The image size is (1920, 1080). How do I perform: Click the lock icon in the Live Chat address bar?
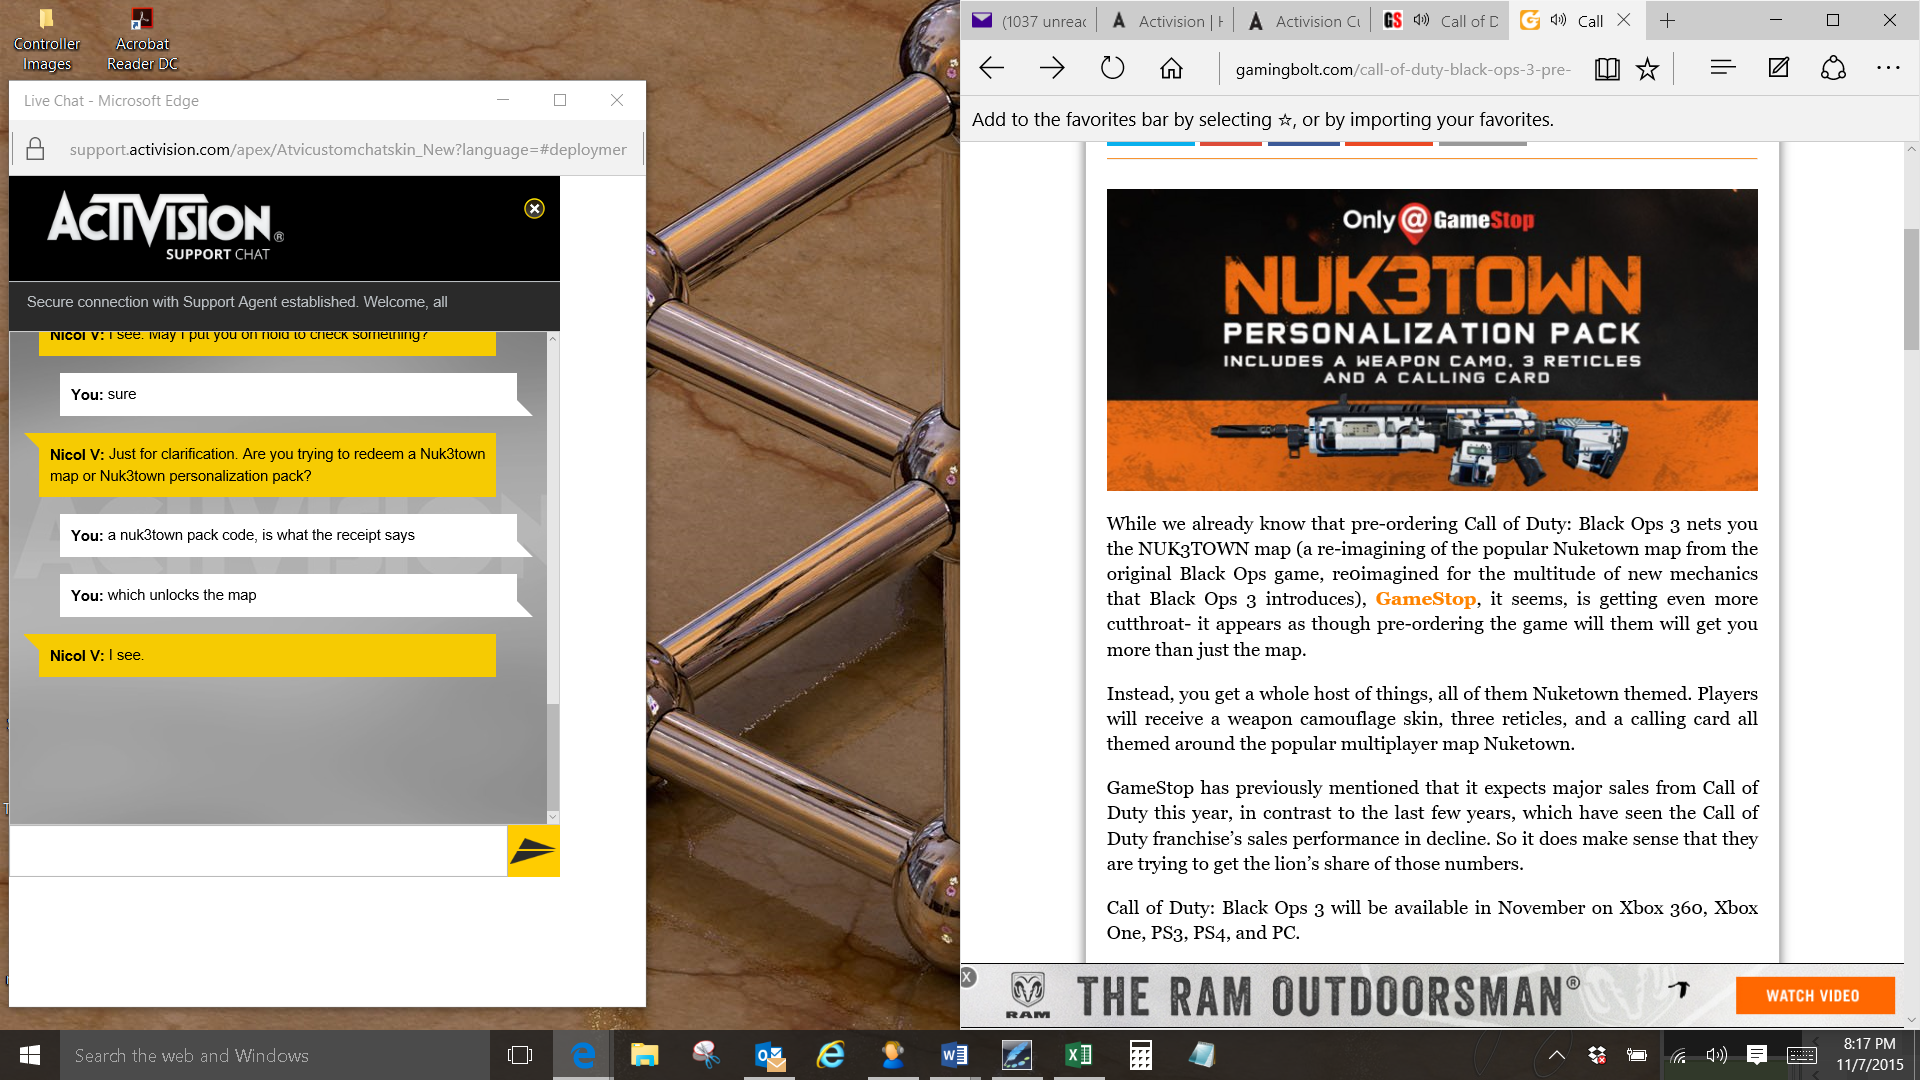(35, 149)
